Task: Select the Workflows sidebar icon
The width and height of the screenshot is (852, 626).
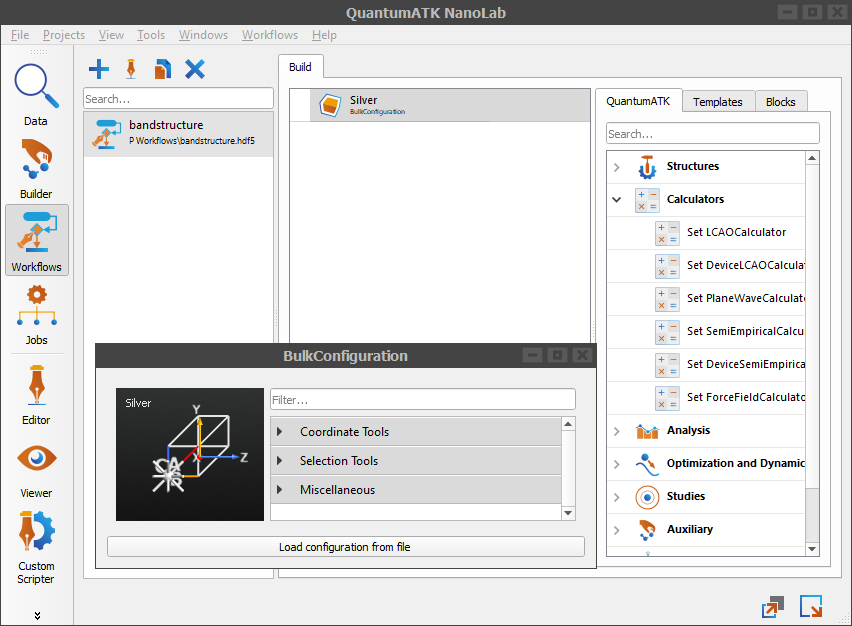Action: (36, 241)
